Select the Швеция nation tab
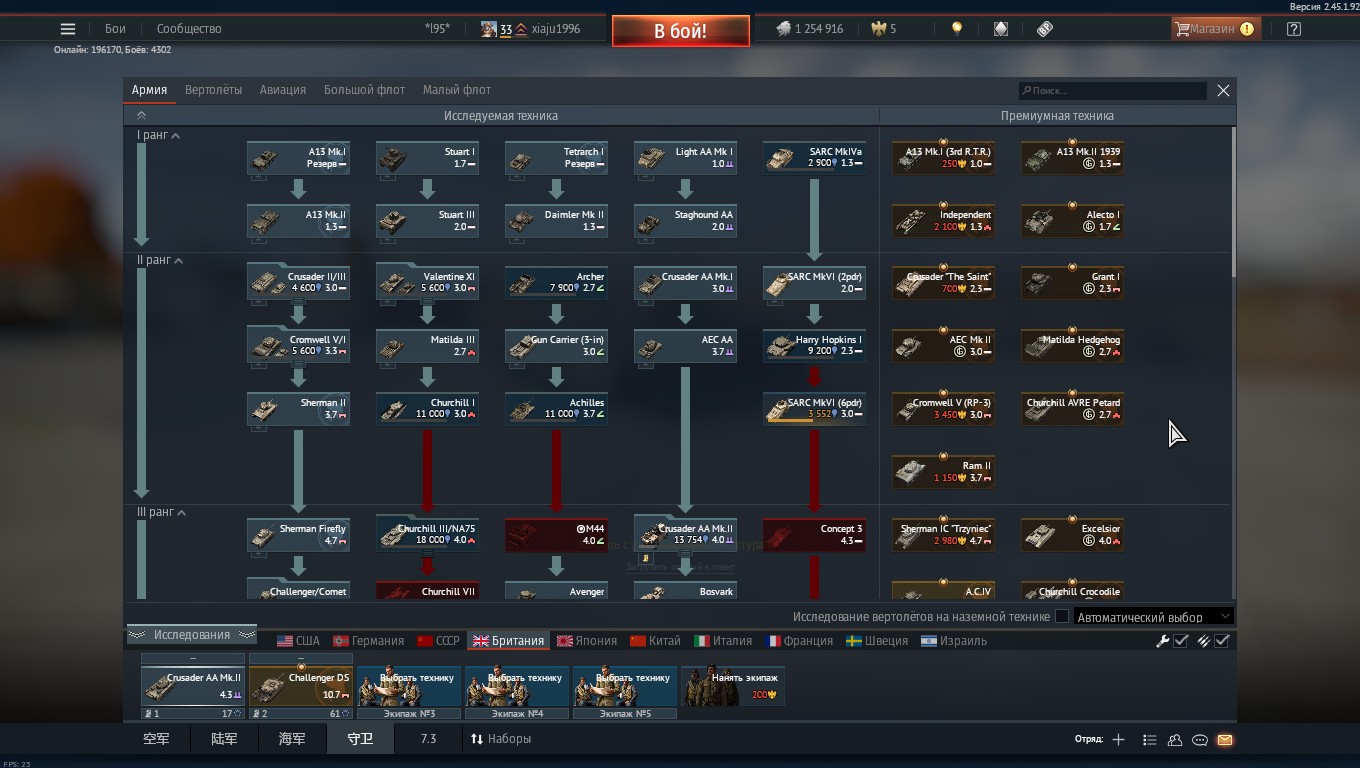 pyautogui.click(x=876, y=641)
